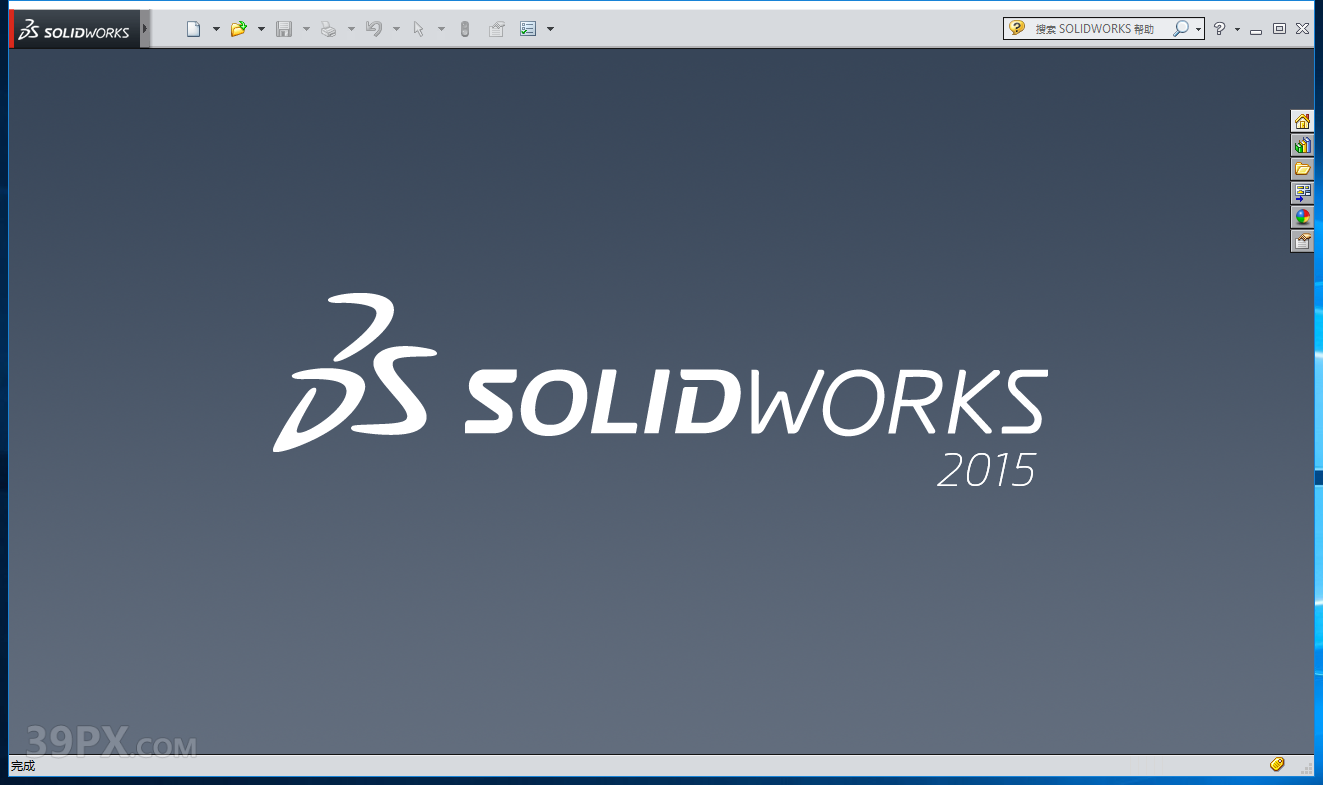Expand the SOLIDWORKS menu flyout arrow
The height and width of the screenshot is (785, 1323).
coord(147,28)
